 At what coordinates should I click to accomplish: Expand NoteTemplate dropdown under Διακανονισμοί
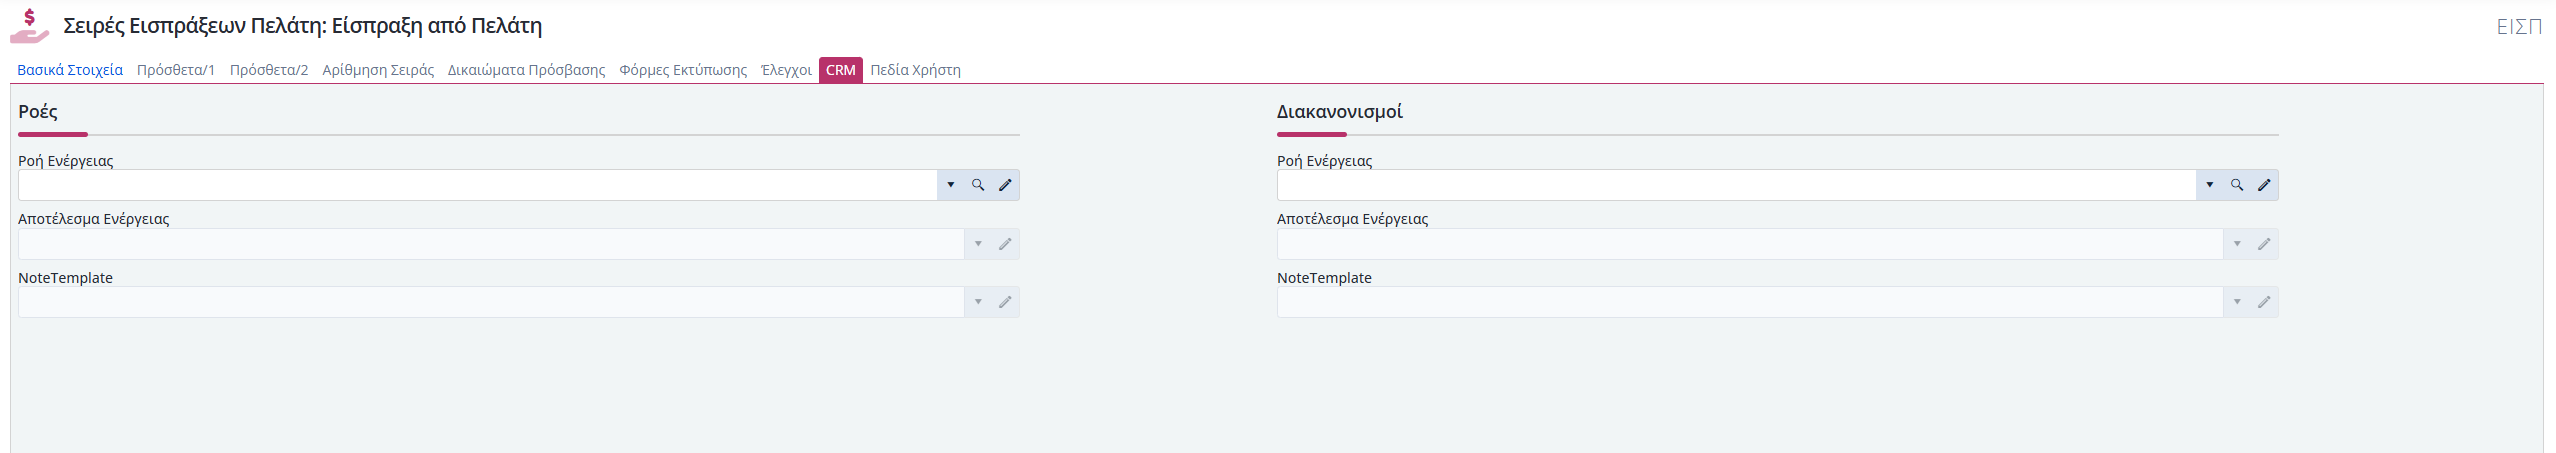point(2237,302)
